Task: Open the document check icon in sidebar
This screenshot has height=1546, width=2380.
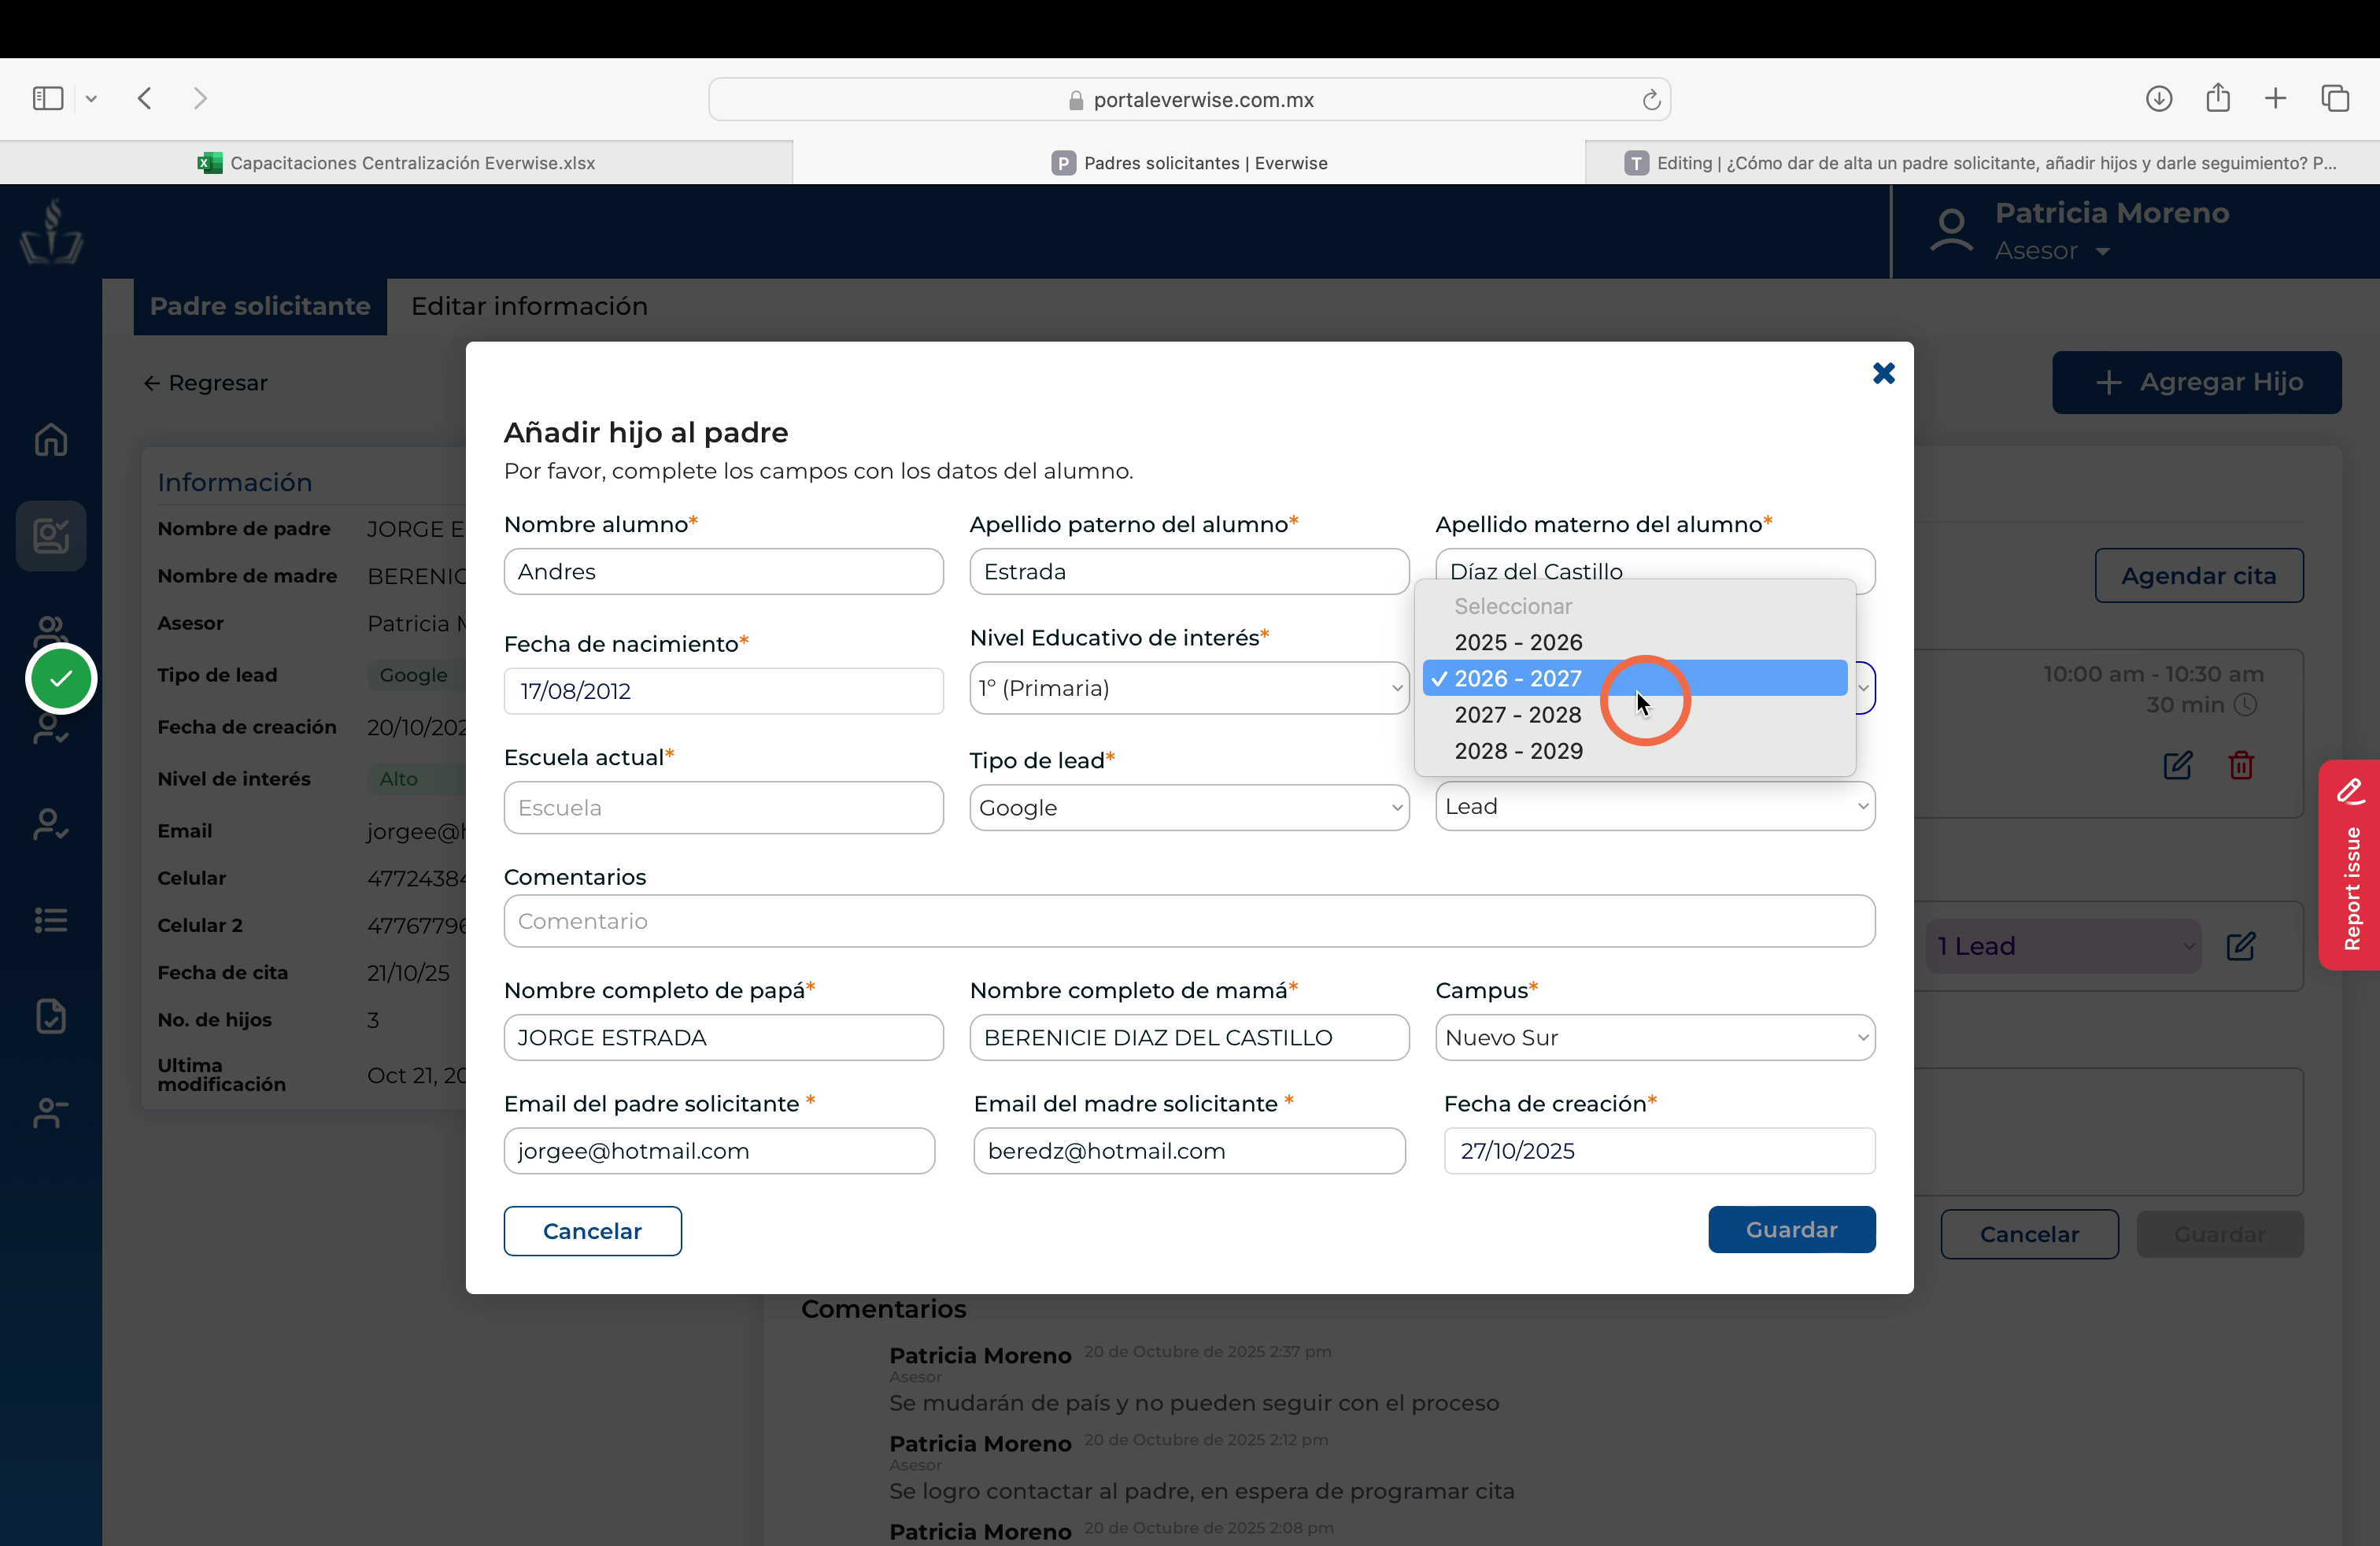Action: click(x=51, y=1016)
